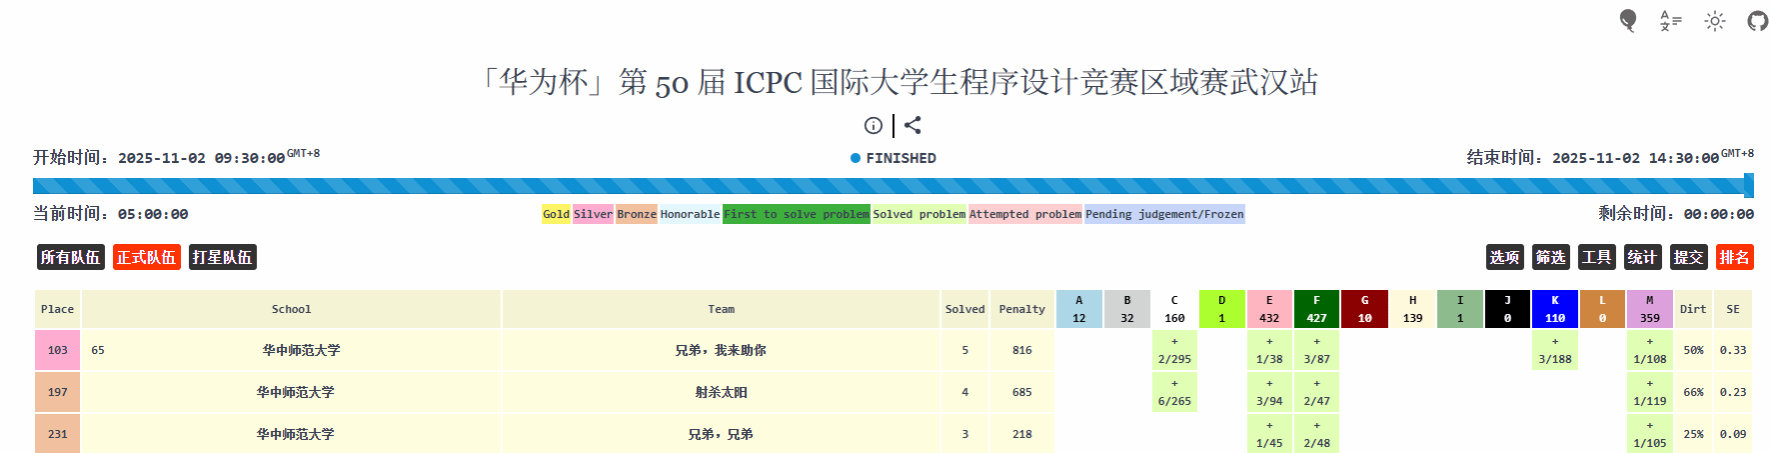The height and width of the screenshot is (453, 1770).
Task: Open the GitHub repository link icon
Action: pos(1757,21)
